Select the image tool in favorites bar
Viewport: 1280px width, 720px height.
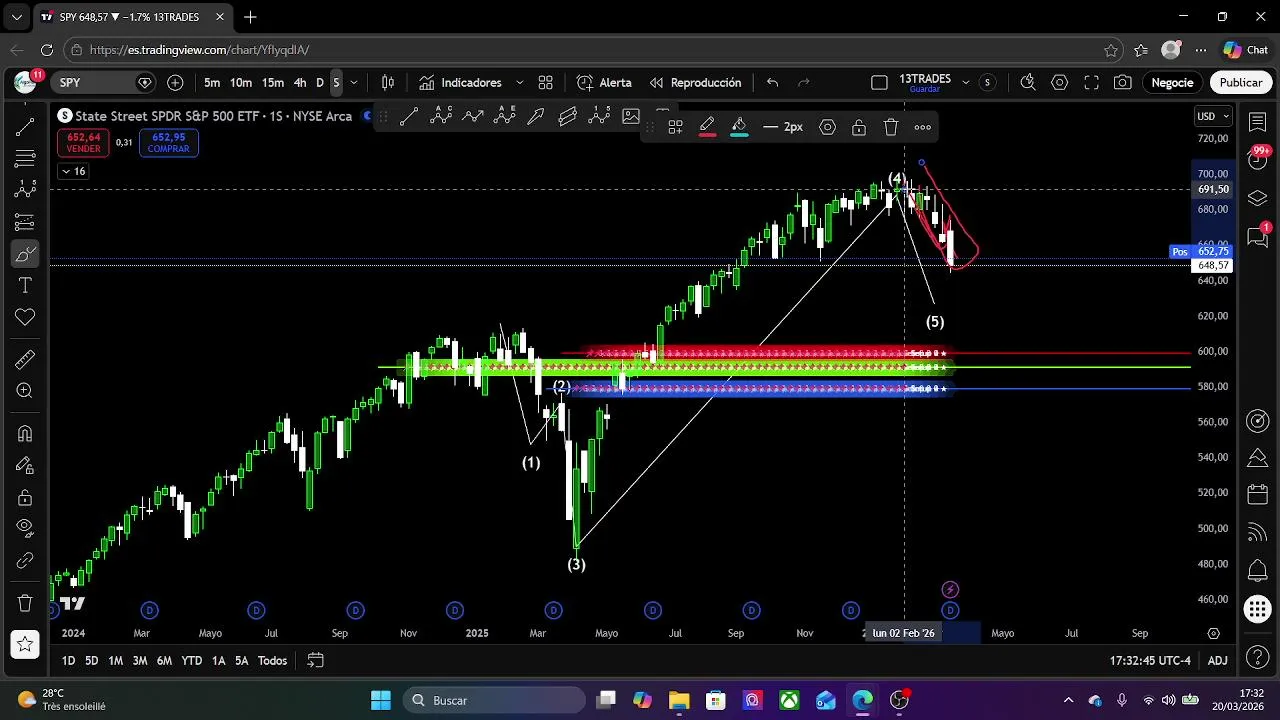(x=631, y=116)
